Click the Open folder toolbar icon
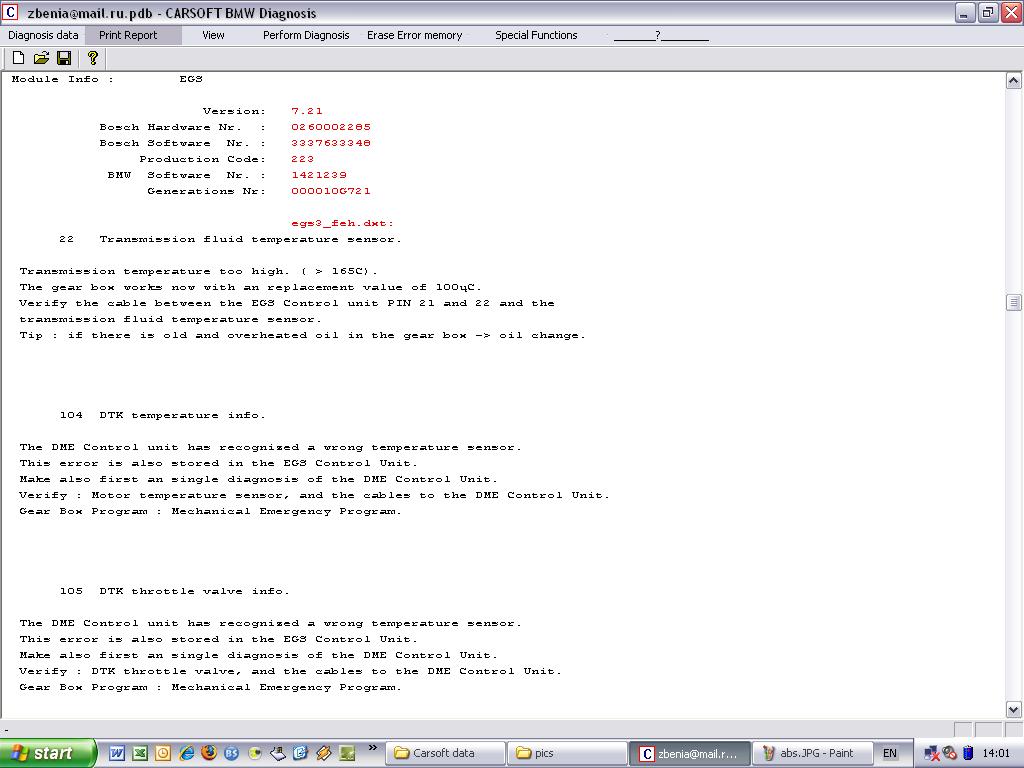Viewport: 1024px width, 768px height. click(41, 58)
